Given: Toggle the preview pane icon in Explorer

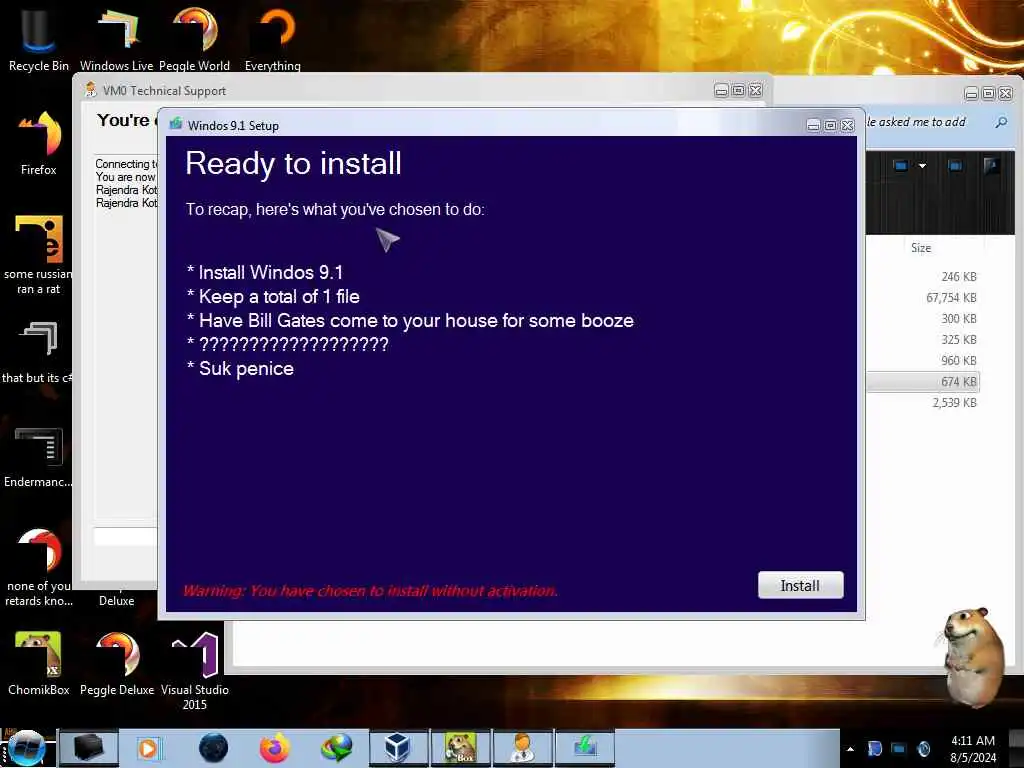Looking at the screenshot, I should (955, 166).
